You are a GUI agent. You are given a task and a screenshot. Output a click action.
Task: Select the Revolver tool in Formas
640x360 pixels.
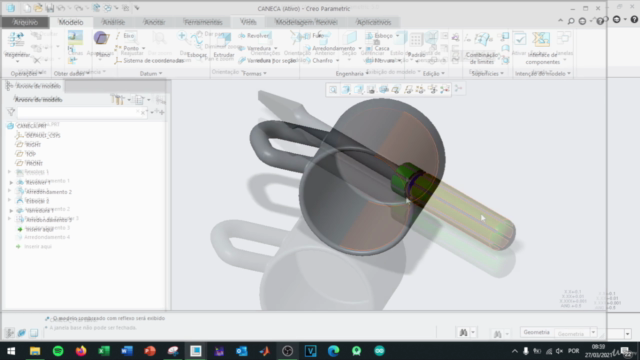tap(254, 36)
